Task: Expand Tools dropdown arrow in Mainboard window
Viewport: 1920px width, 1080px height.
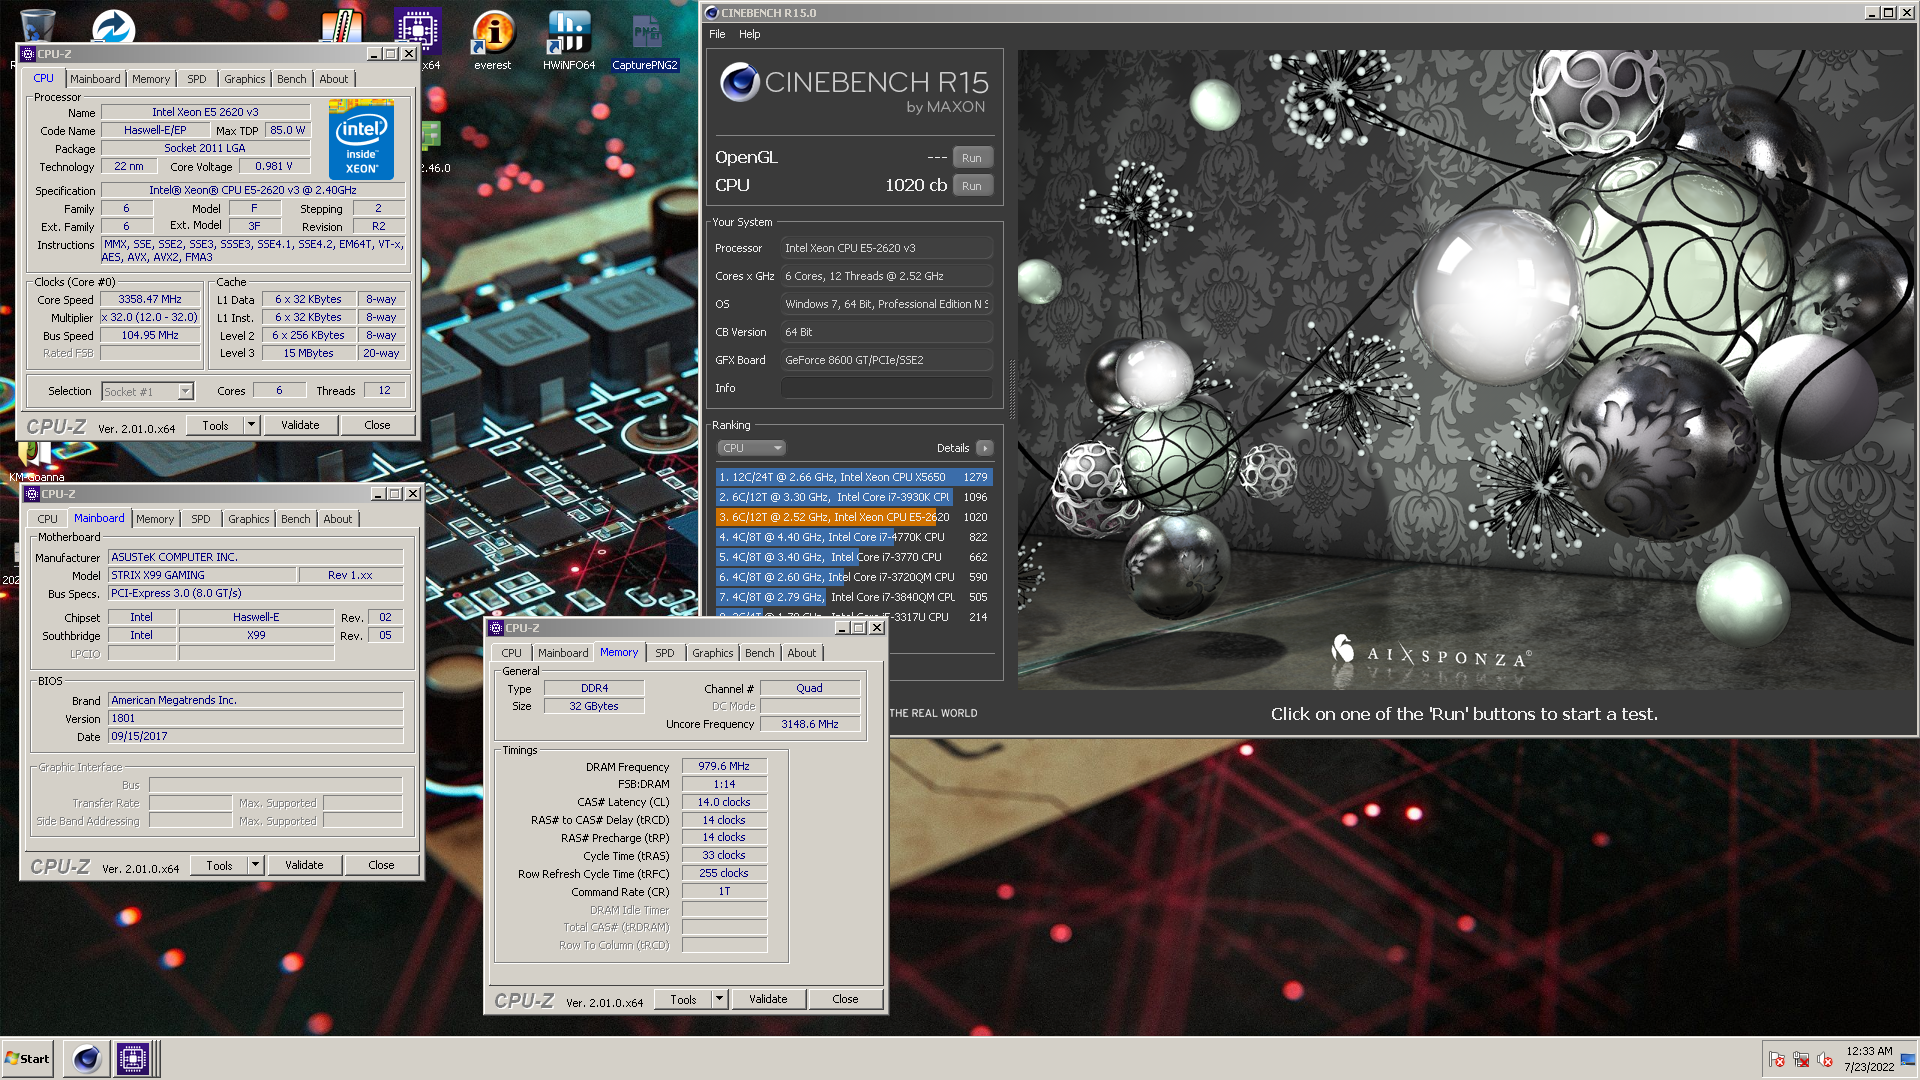Action: pos(255,865)
